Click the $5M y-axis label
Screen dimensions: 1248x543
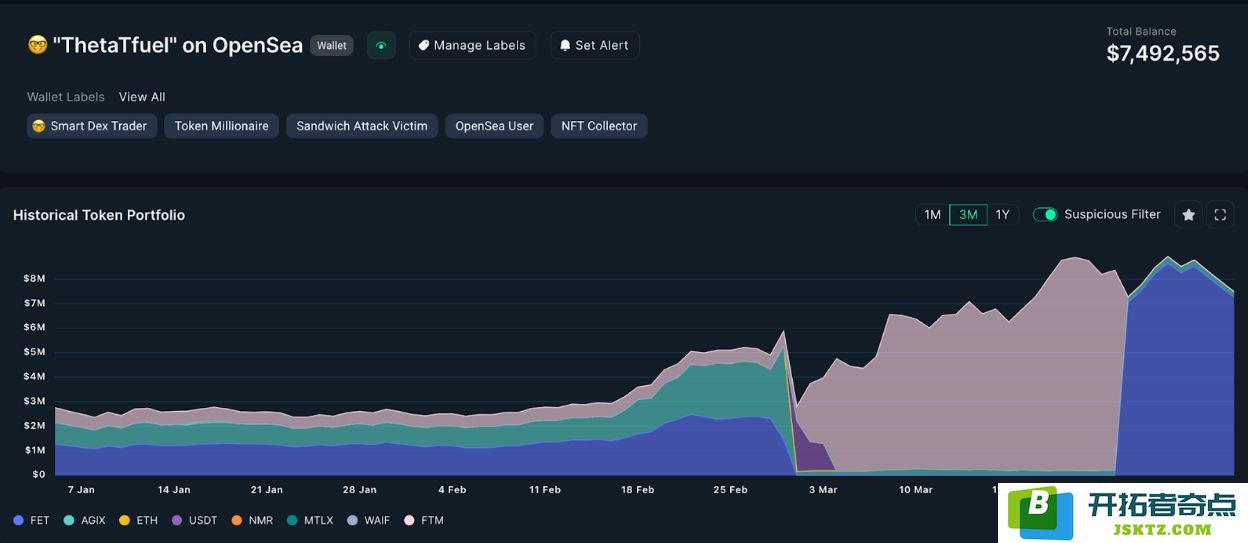coord(34,352)
